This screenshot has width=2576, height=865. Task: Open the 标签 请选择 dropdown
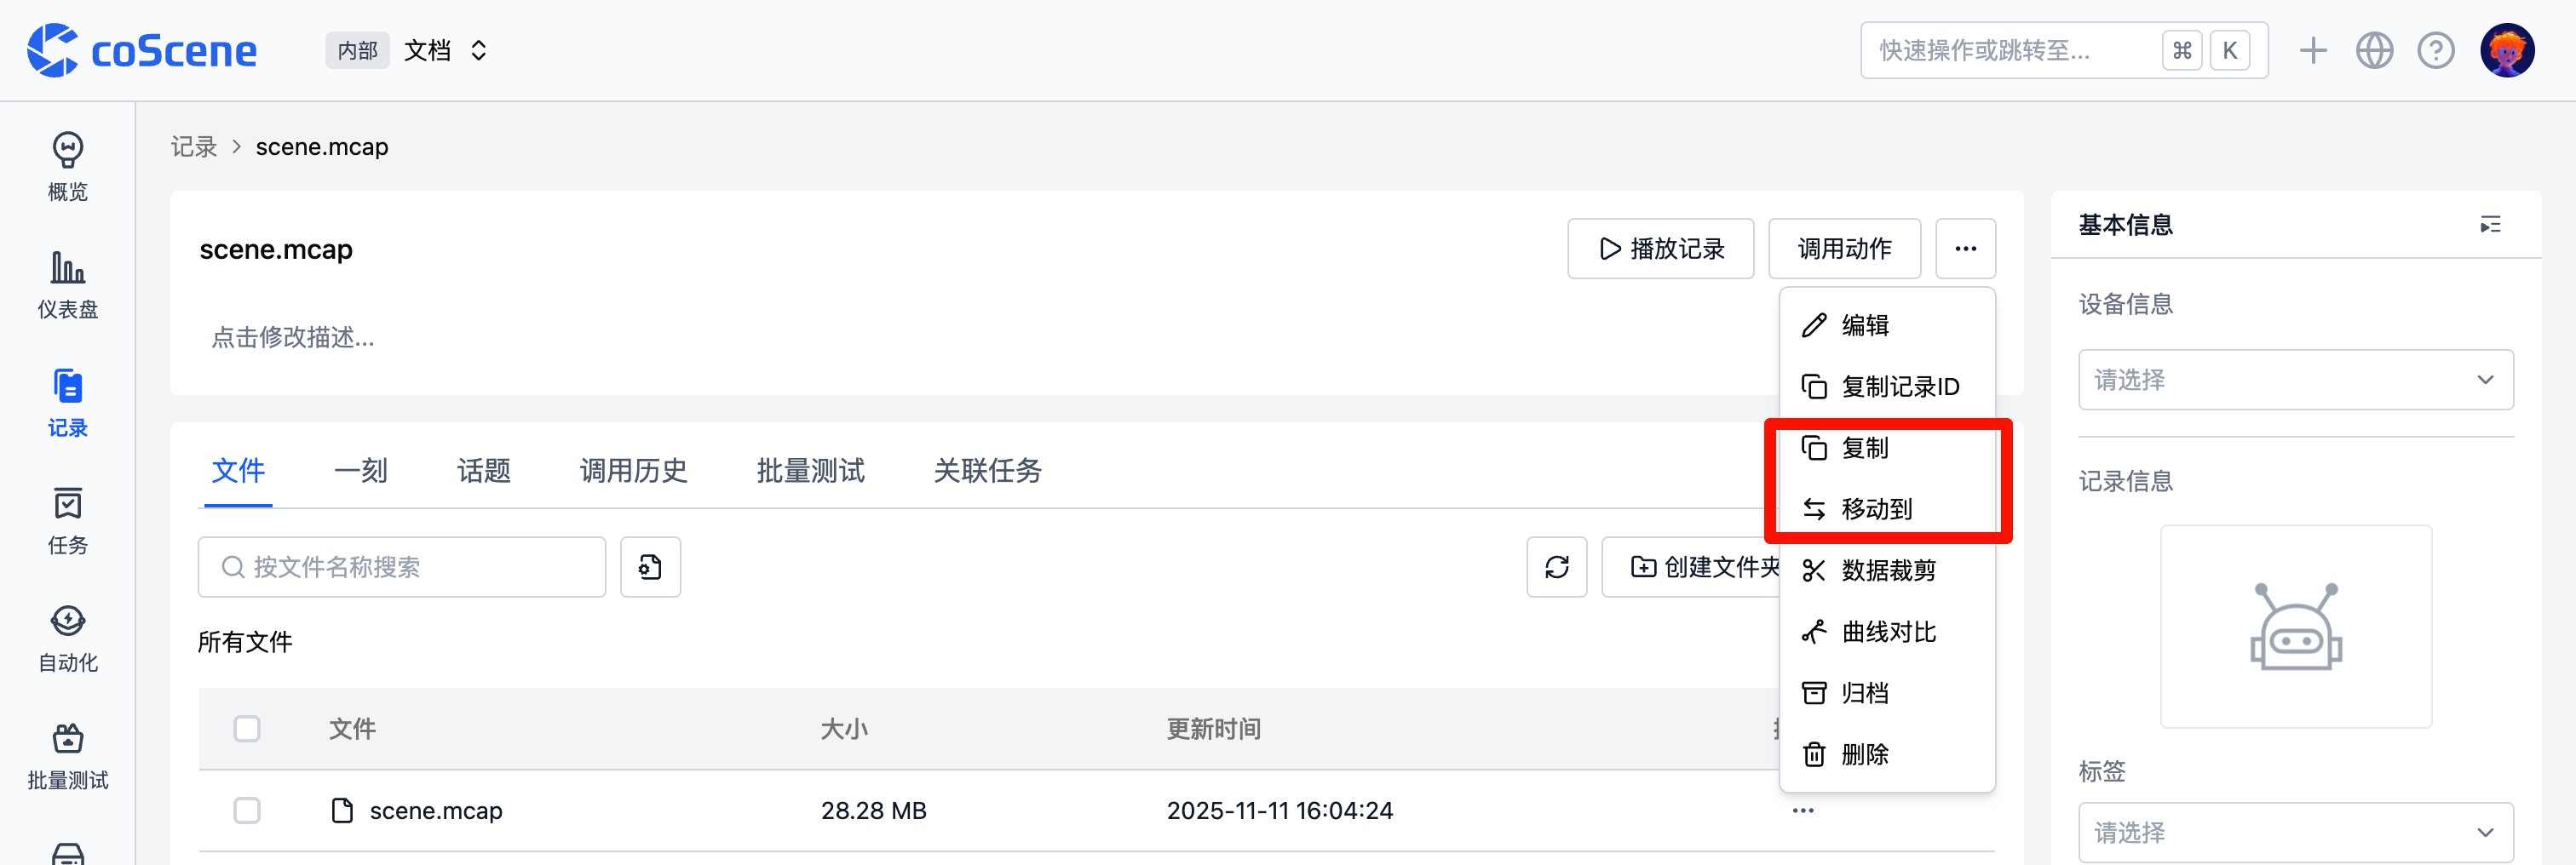pos(2295,833)
